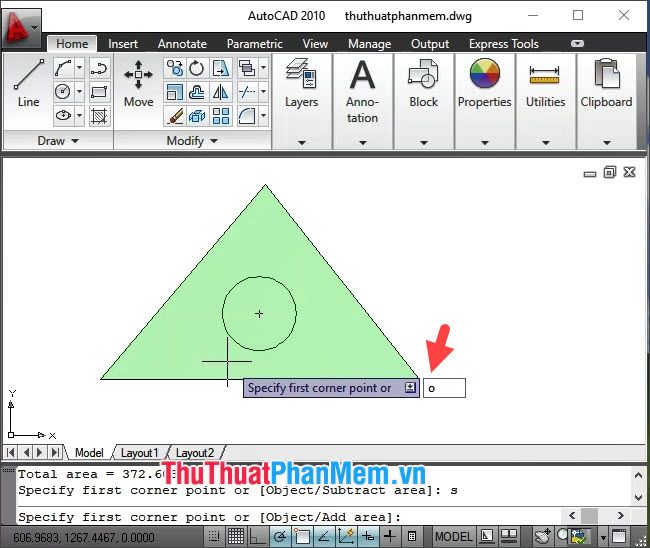Viewport: 650px width, 548px height.
Task: Switch to the Annotate ribbon tab
Action: pos(182,44)
